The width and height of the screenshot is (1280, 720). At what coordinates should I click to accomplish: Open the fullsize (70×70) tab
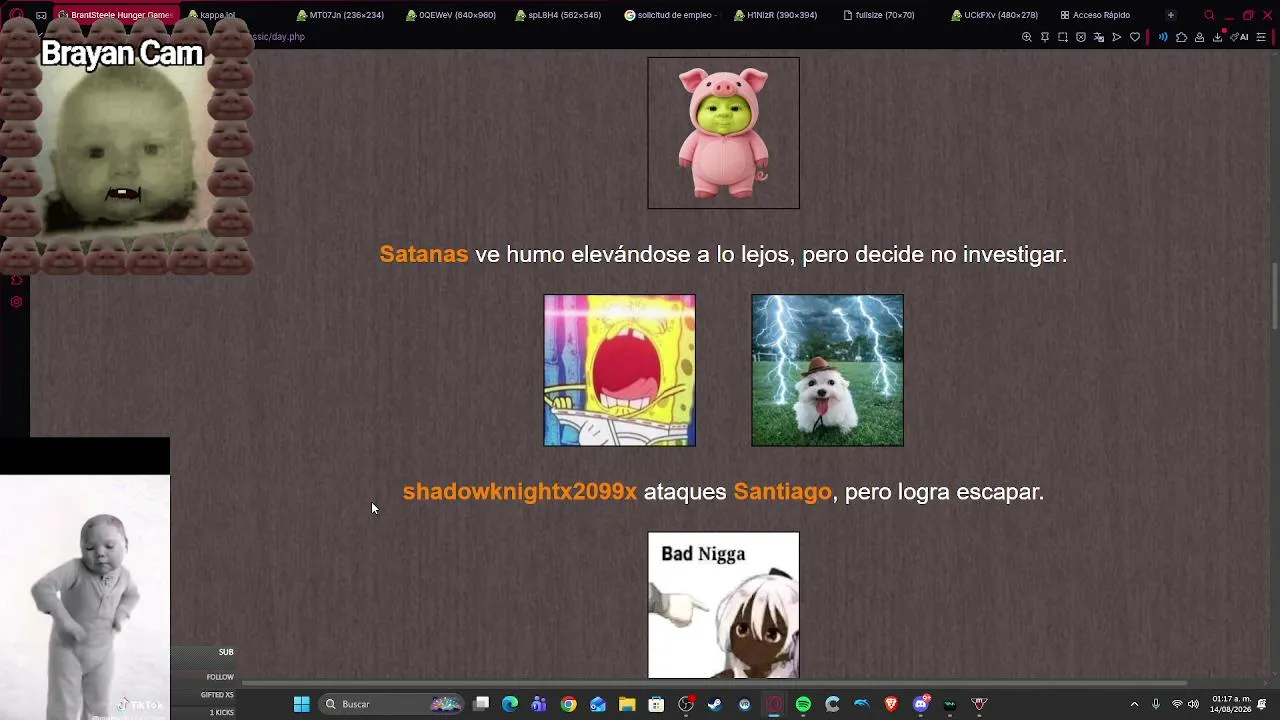(x=880, y=15)
